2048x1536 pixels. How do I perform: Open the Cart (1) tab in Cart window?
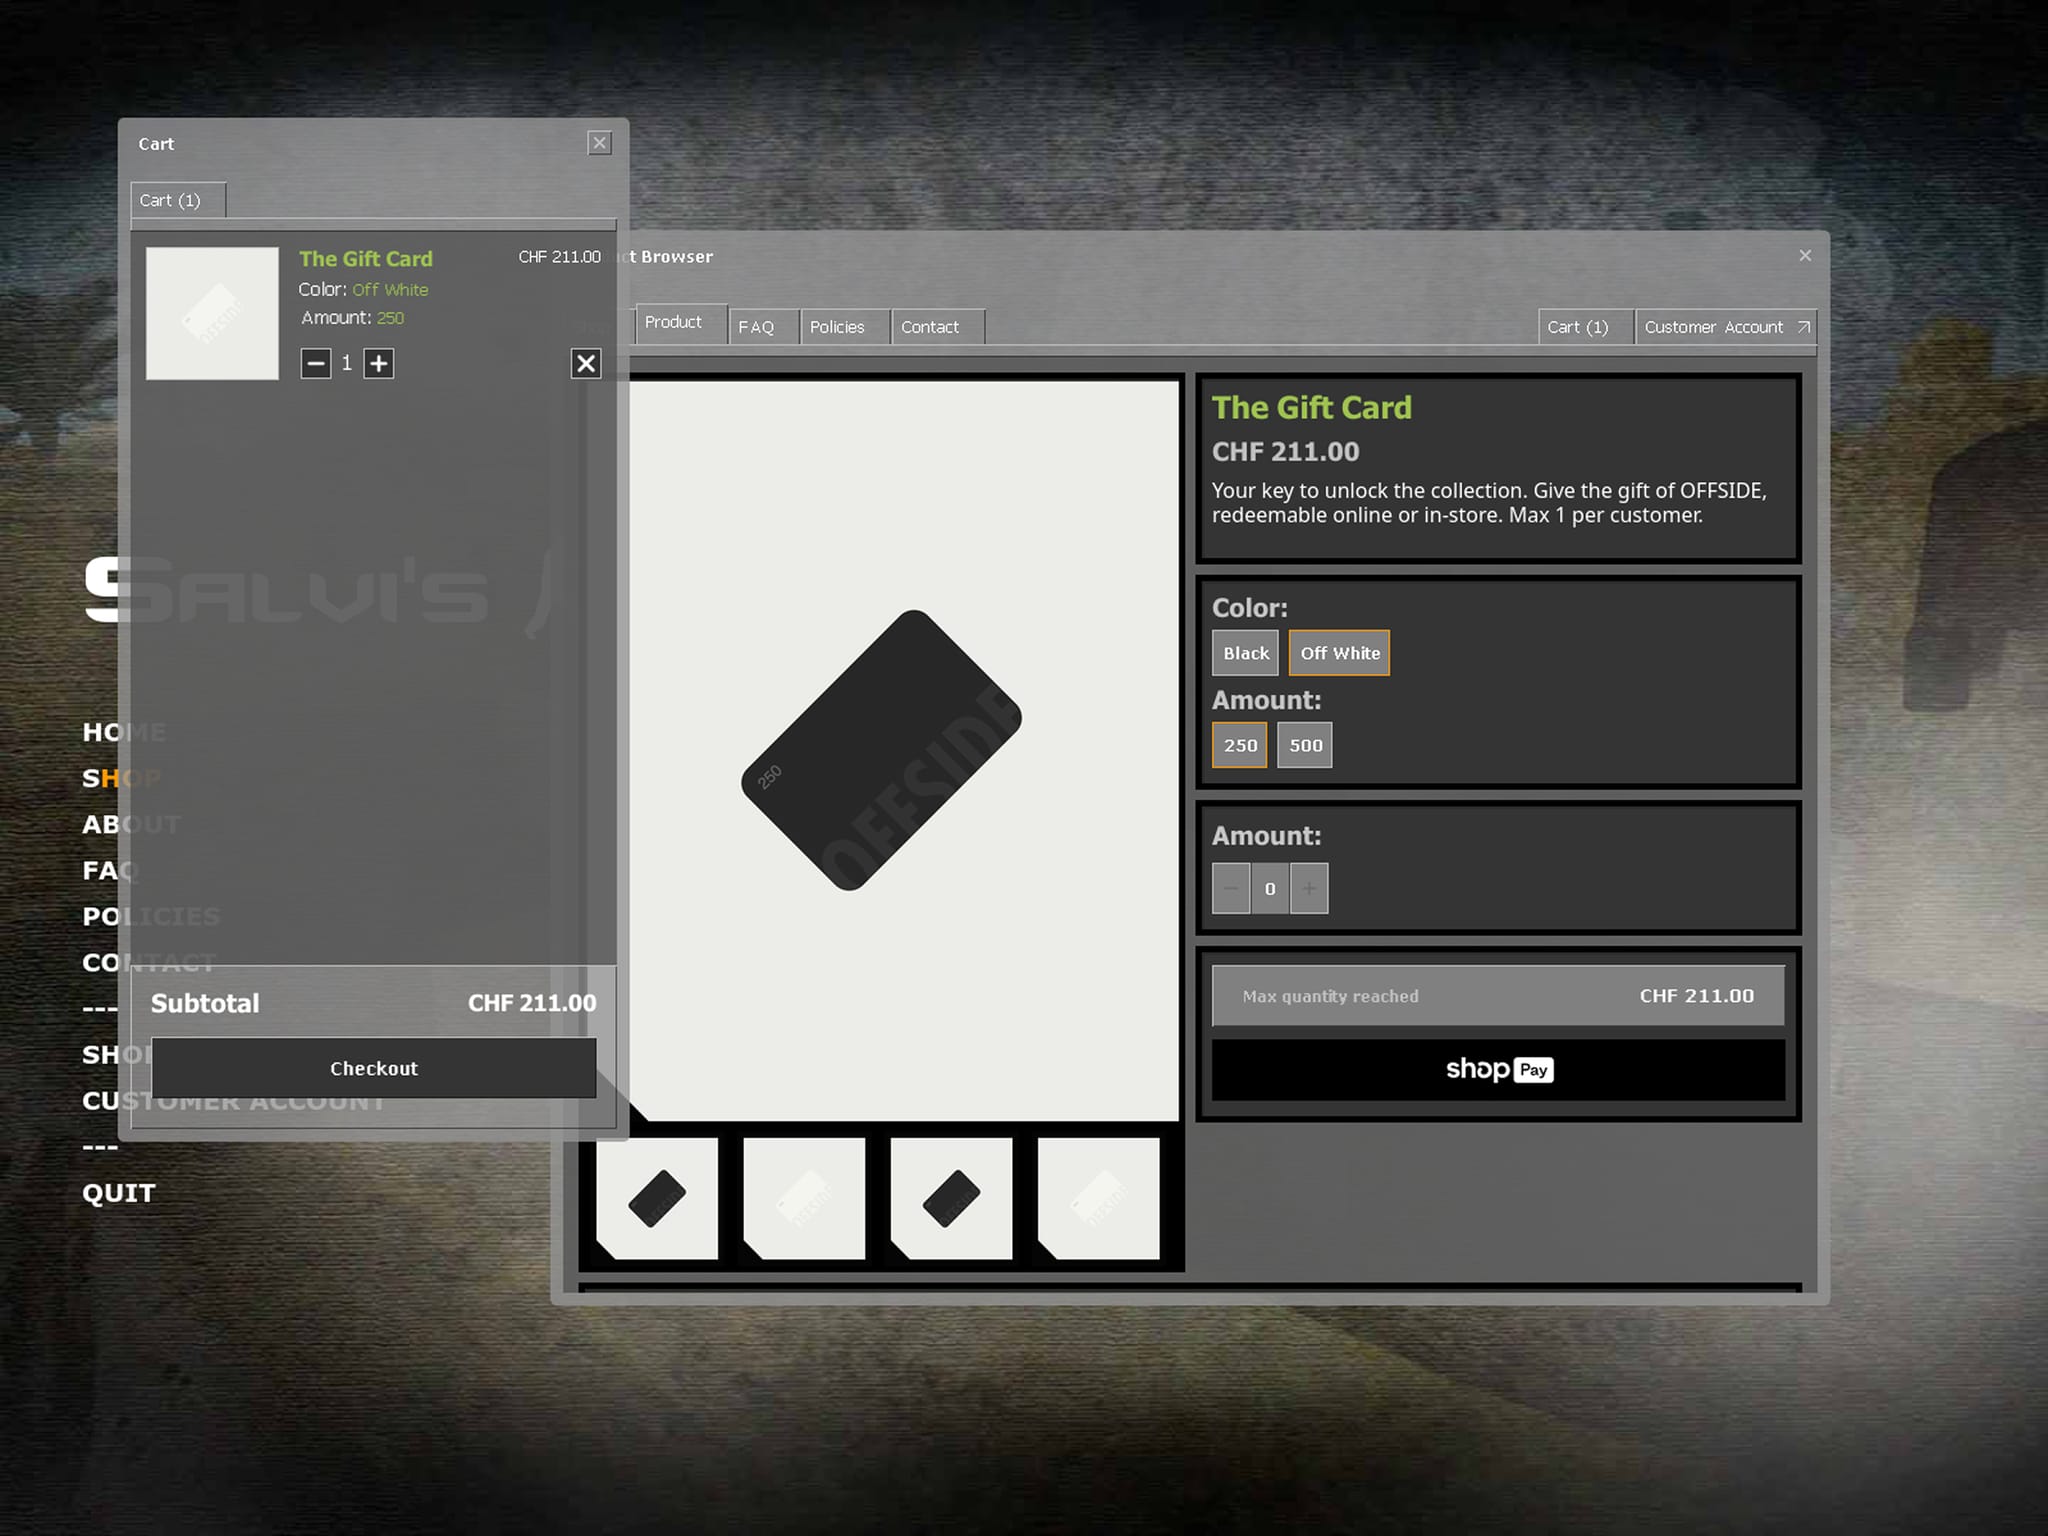(177, 200)
